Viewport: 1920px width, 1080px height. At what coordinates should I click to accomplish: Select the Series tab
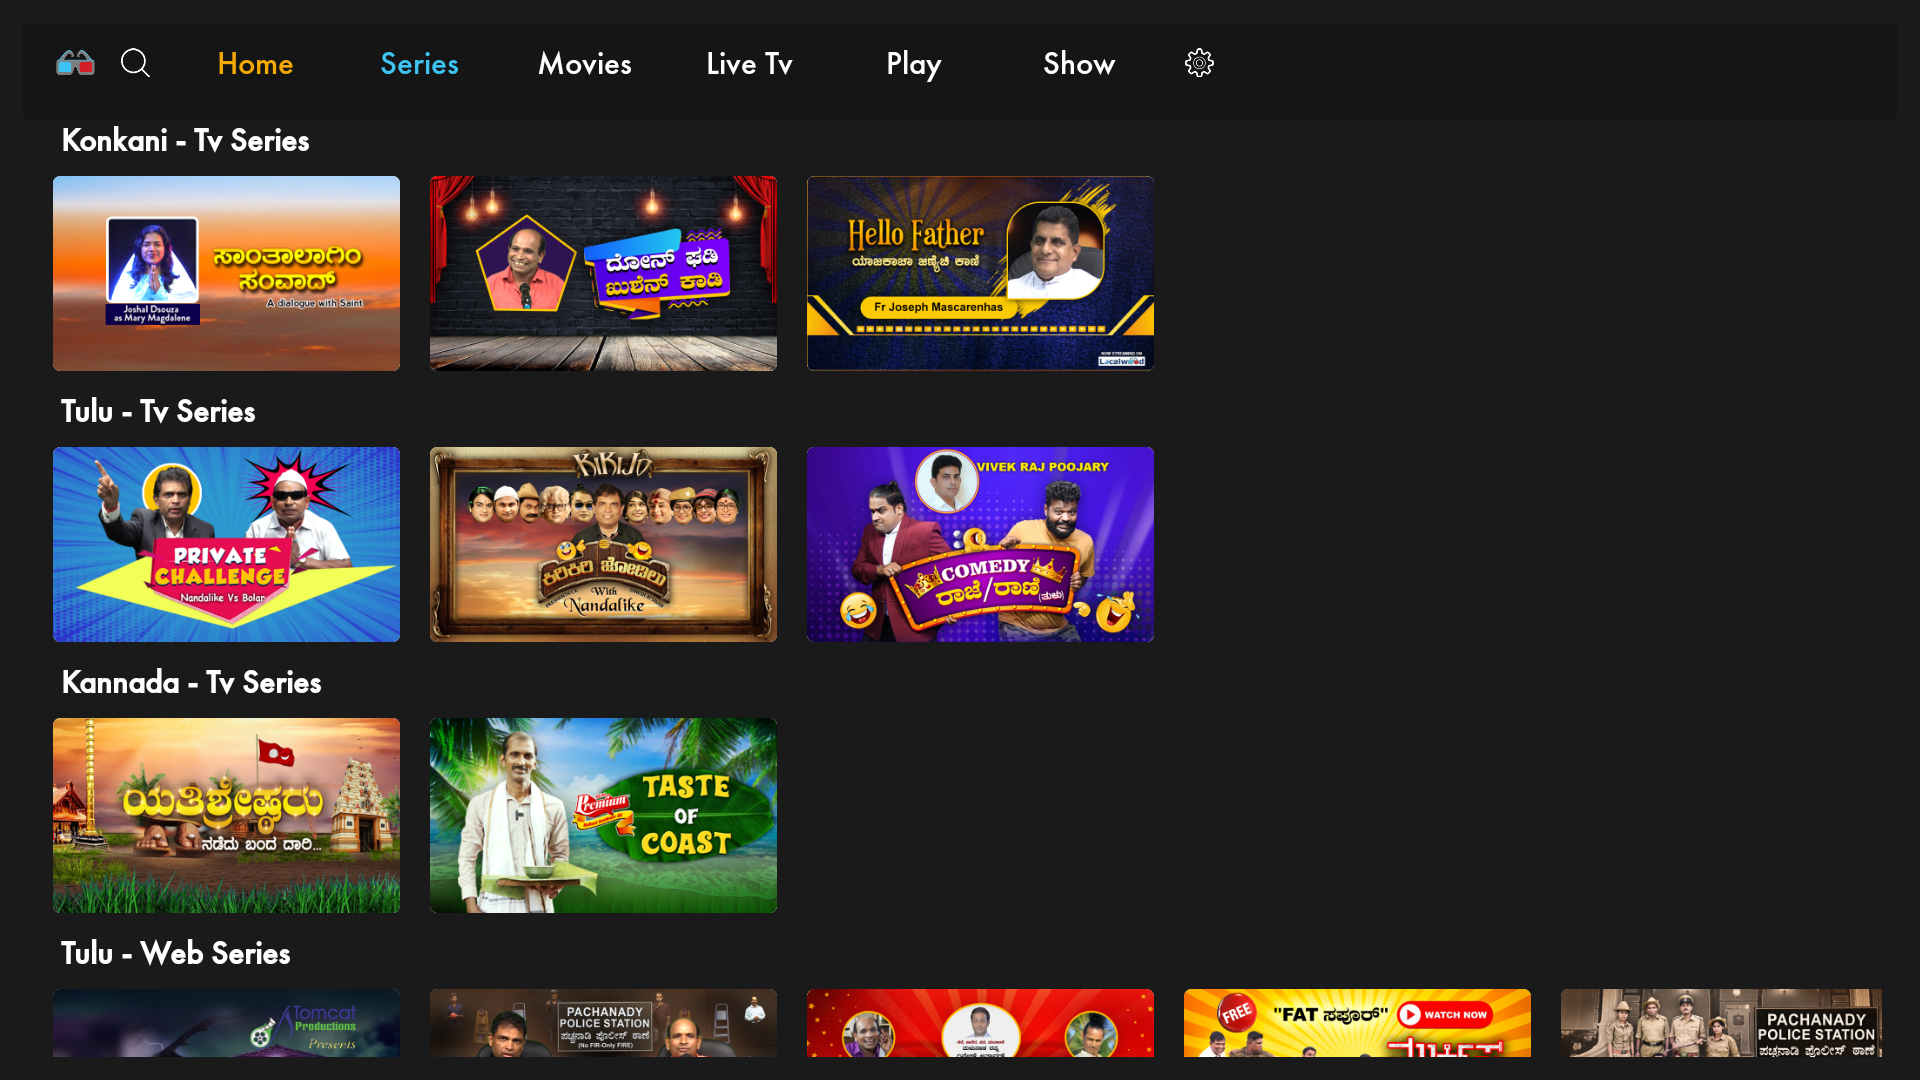click(419, 64)
